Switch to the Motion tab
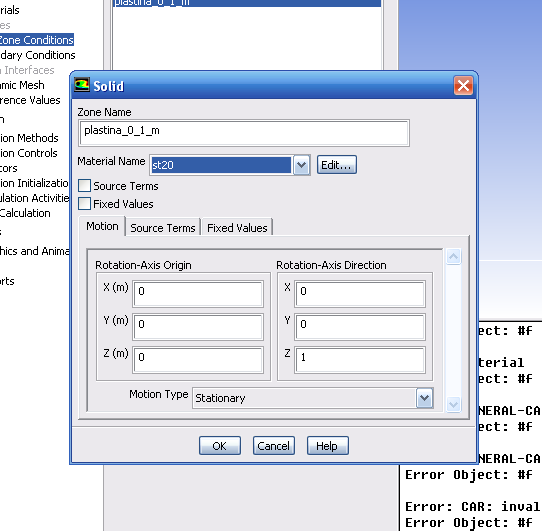The height and width of the screenshot is (531, 542). point(102,226)
